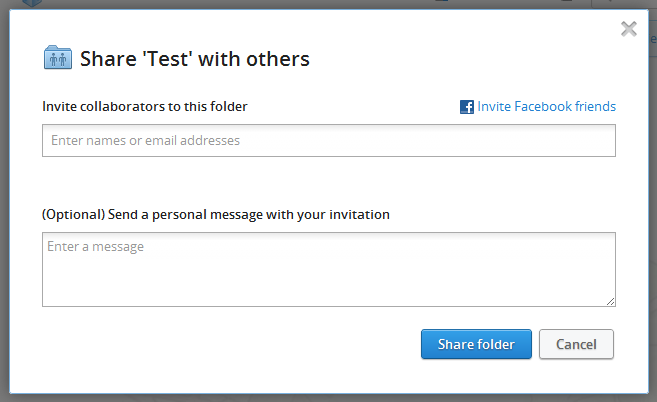Click the dimmed Dropbox logo behind the dialog
The width and height of the screenshot is (657, 402).
tap(34, 3)
